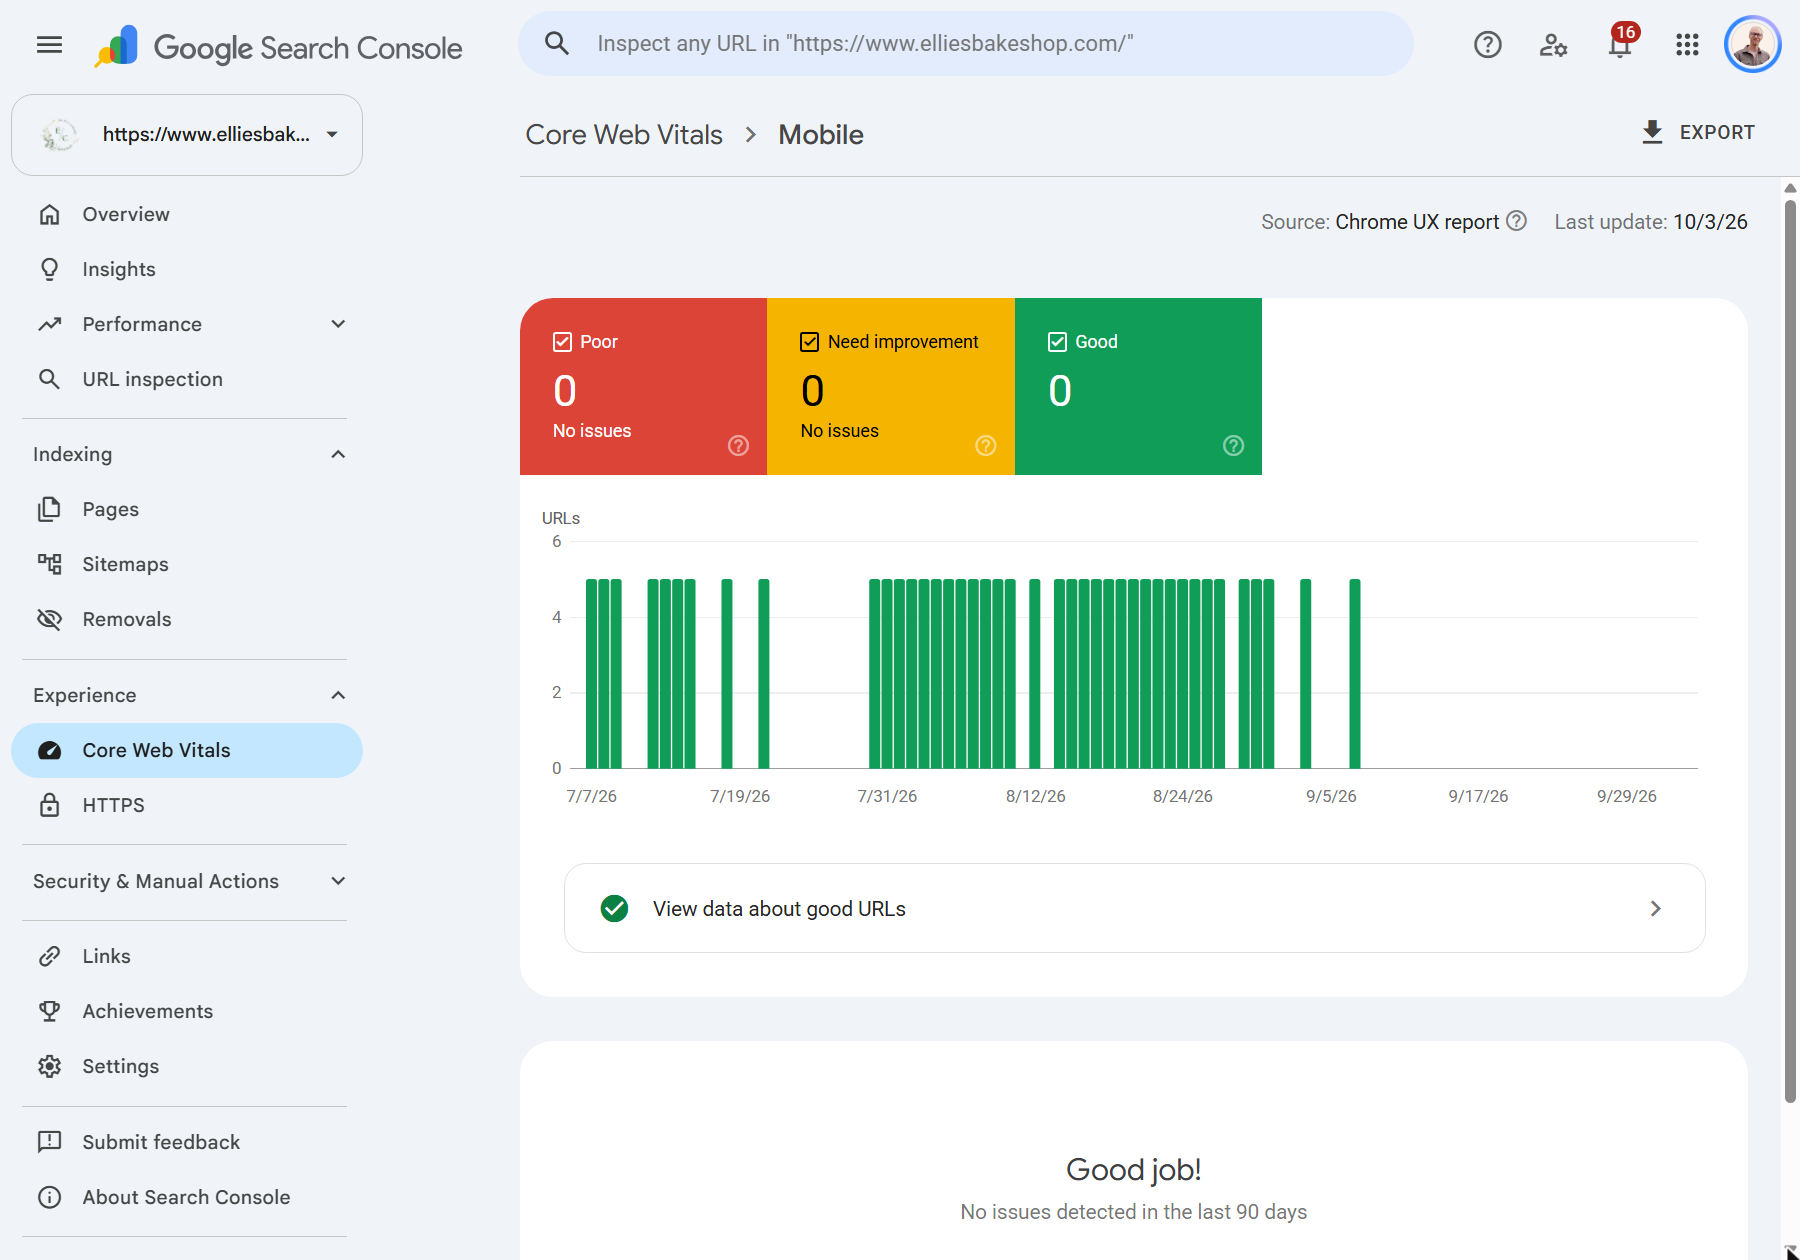
Task: Click help icon in the Poor card
Action: pos(738,446)
